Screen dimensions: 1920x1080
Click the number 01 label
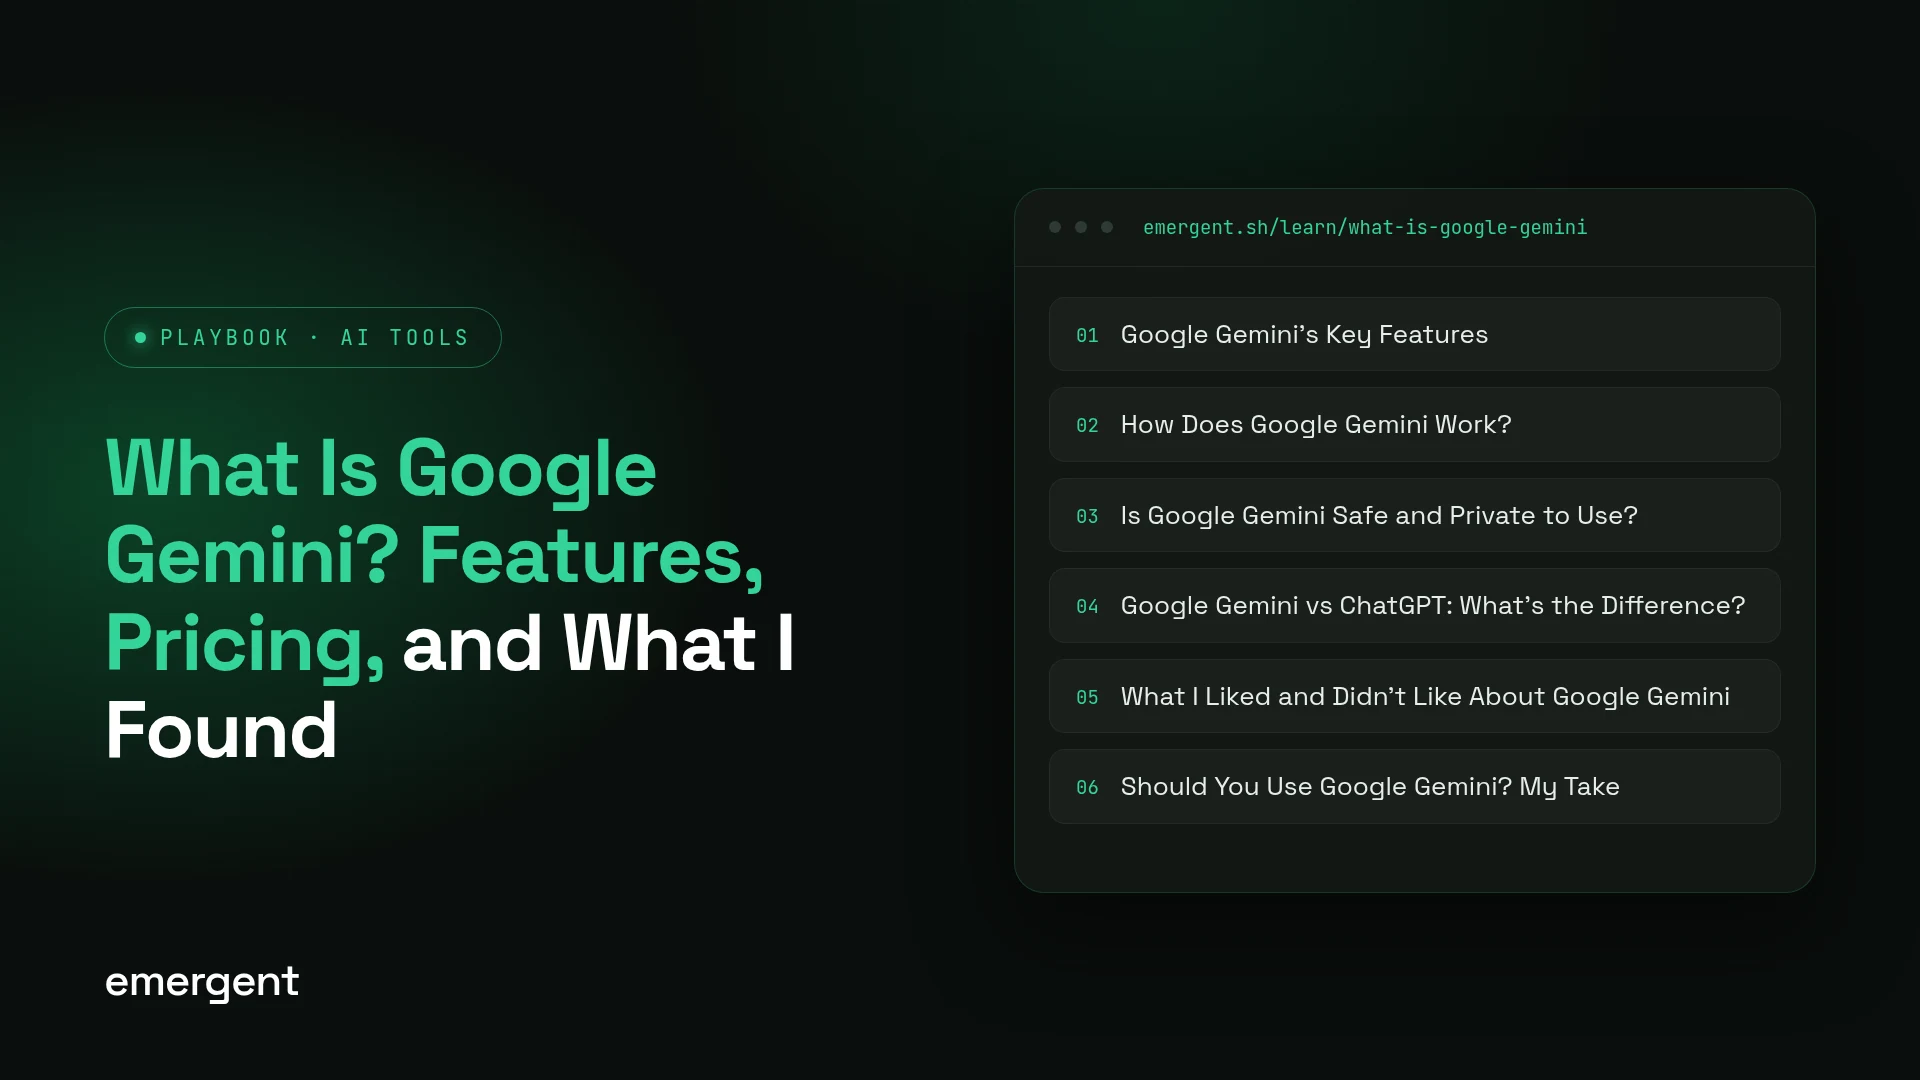tap(1087, 335)
